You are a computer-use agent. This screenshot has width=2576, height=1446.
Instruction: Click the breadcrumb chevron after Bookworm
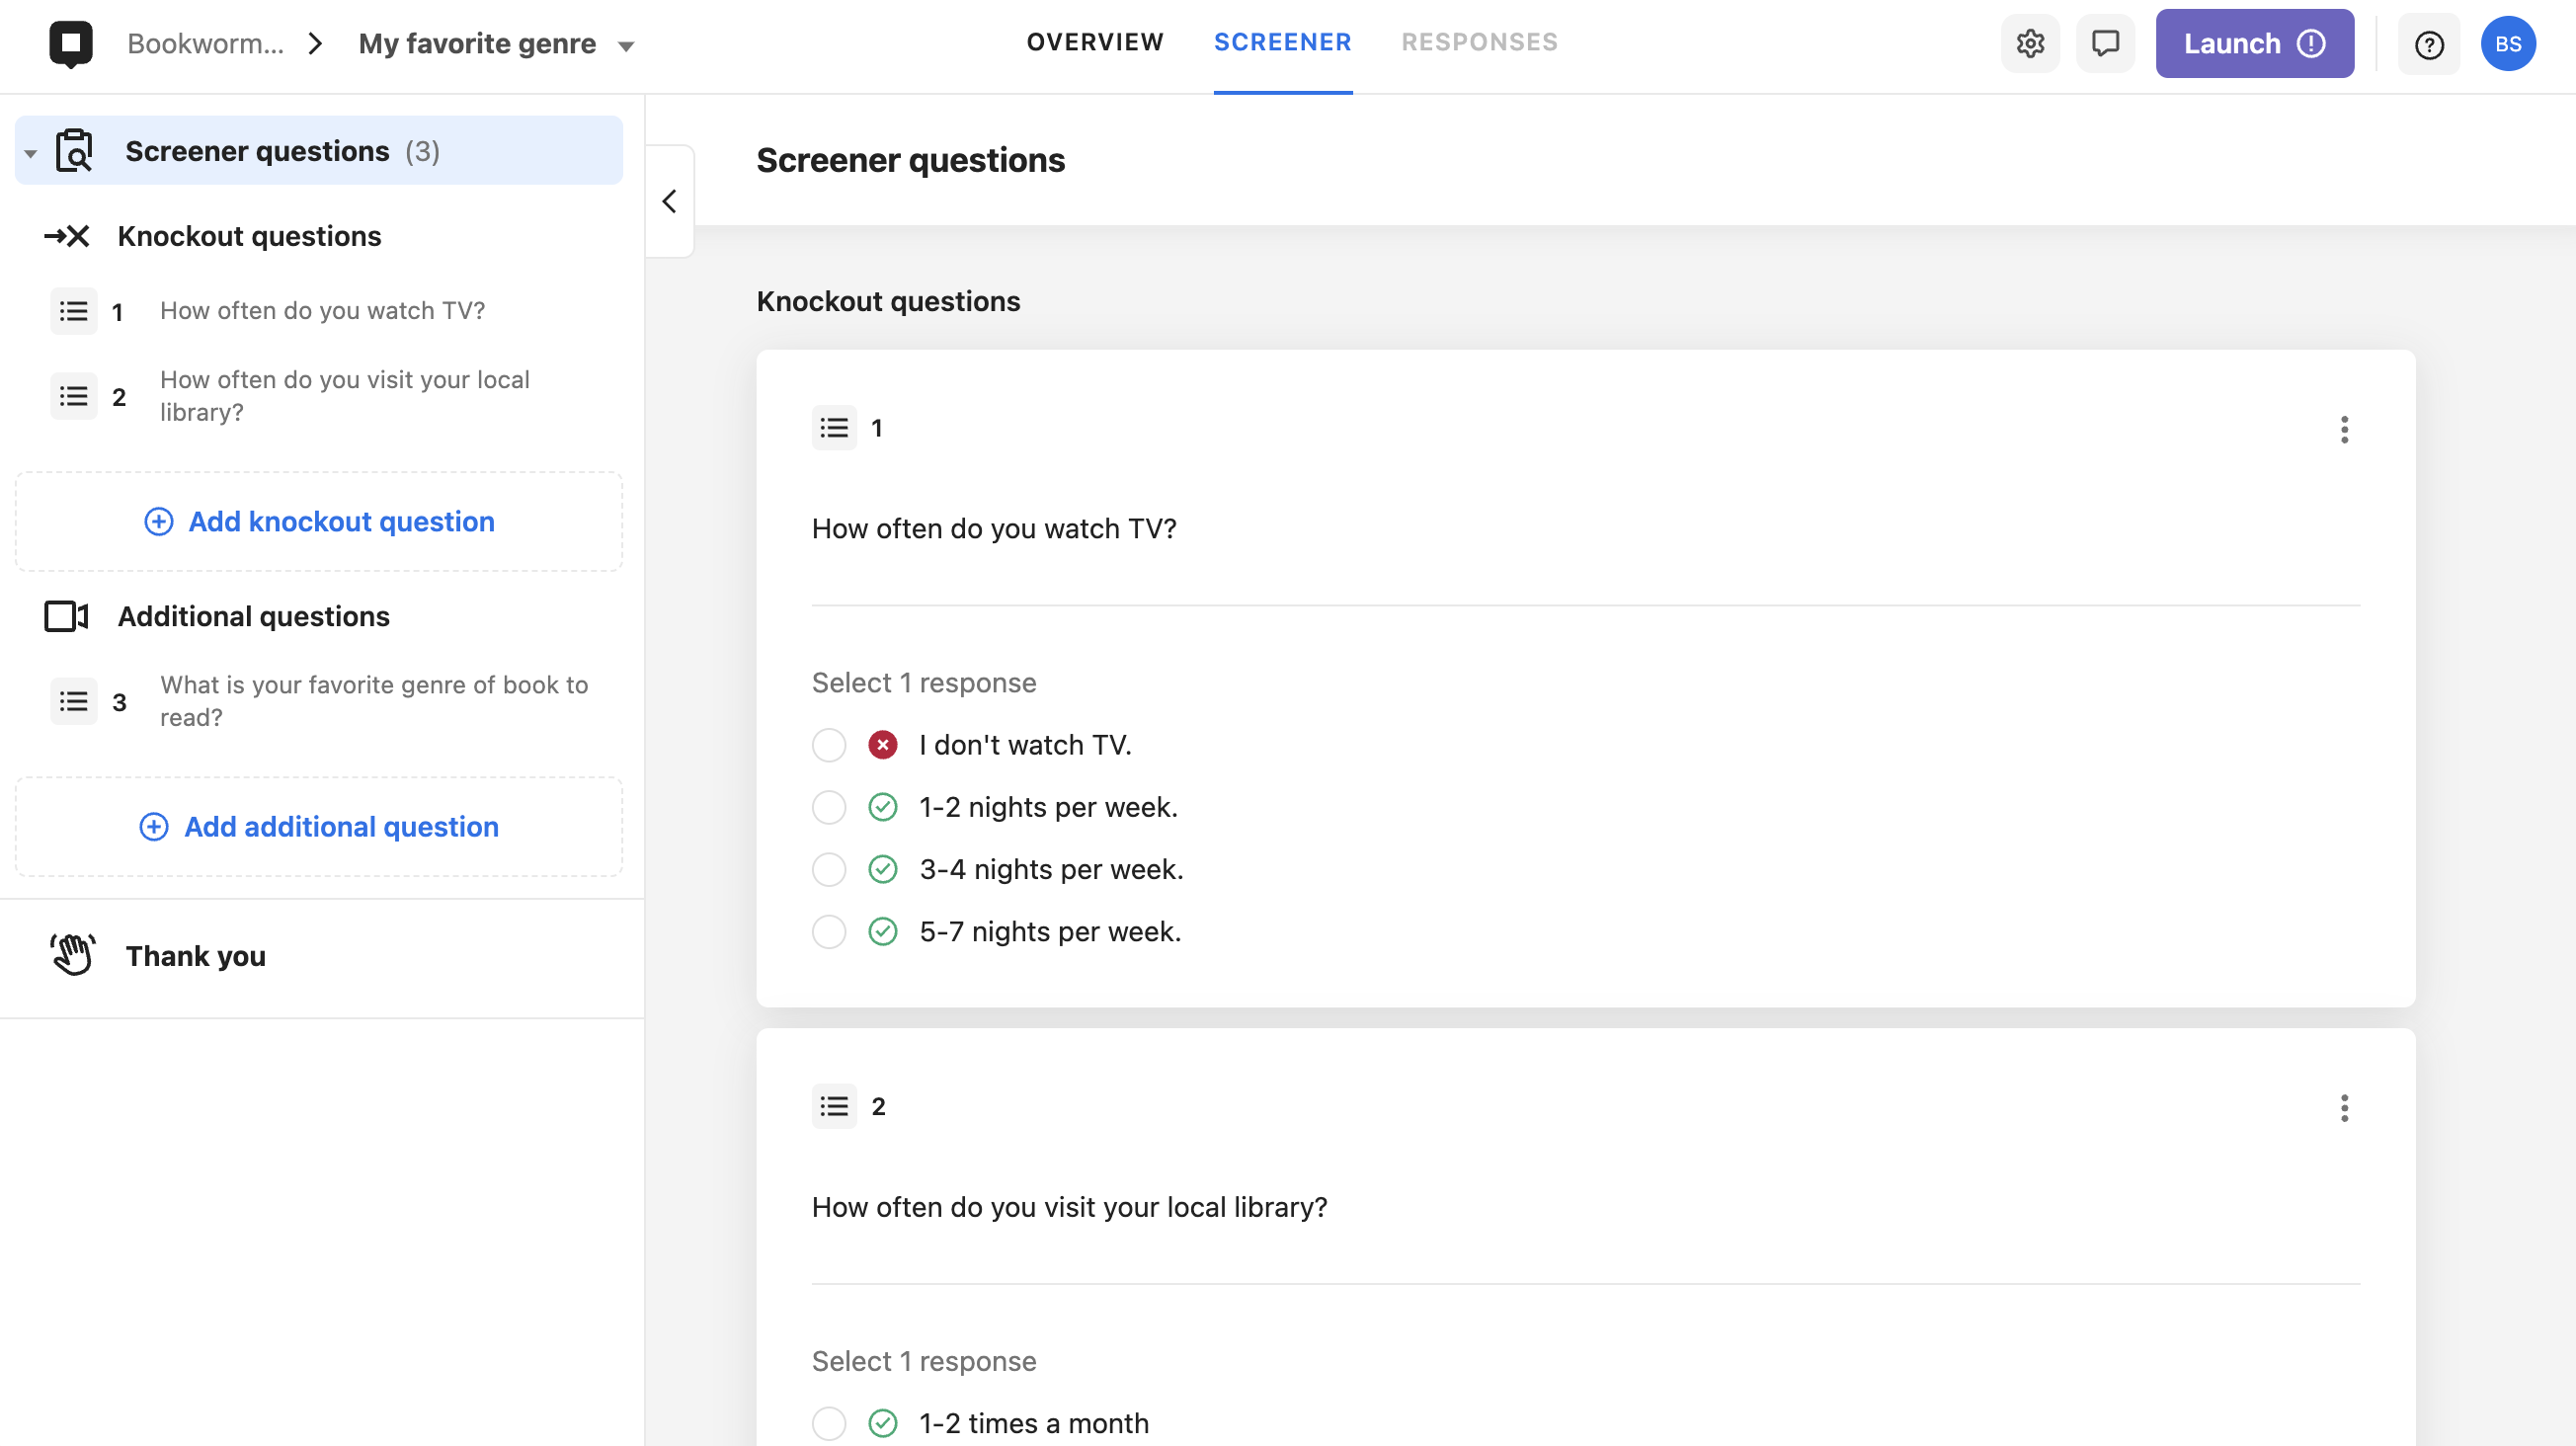315,44
